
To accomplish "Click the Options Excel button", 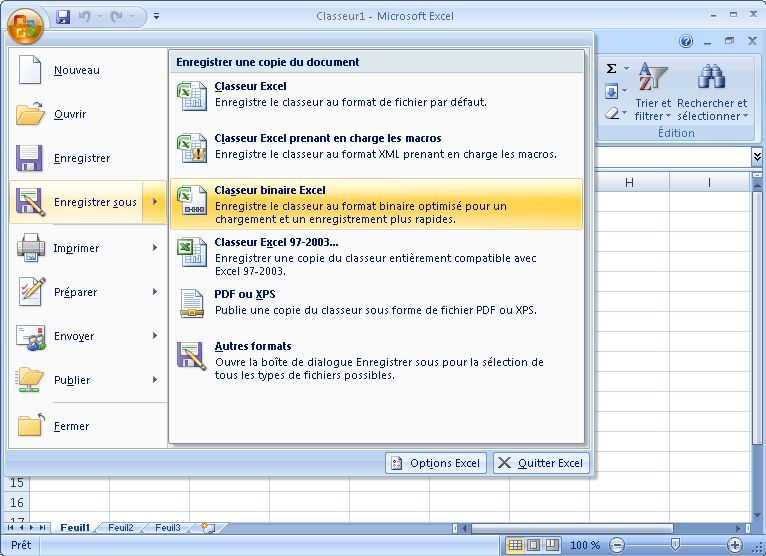I will point(436,463).
